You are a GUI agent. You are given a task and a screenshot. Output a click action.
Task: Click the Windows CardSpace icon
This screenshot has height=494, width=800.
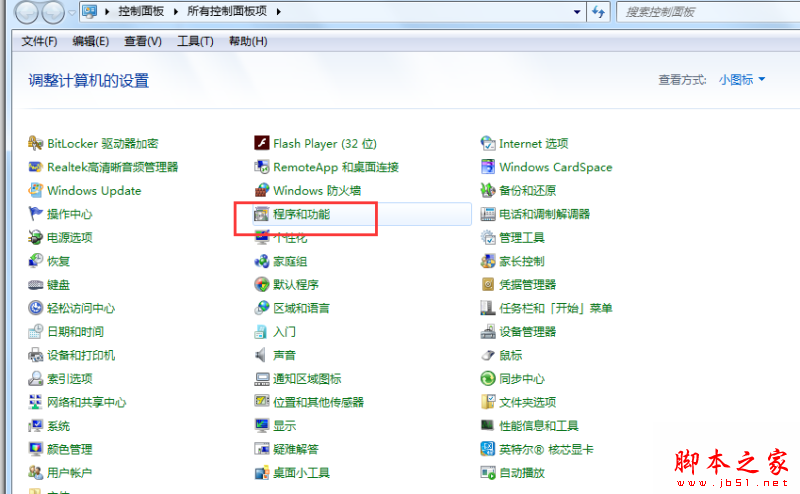pyautogui.click(x=488, y=167)
